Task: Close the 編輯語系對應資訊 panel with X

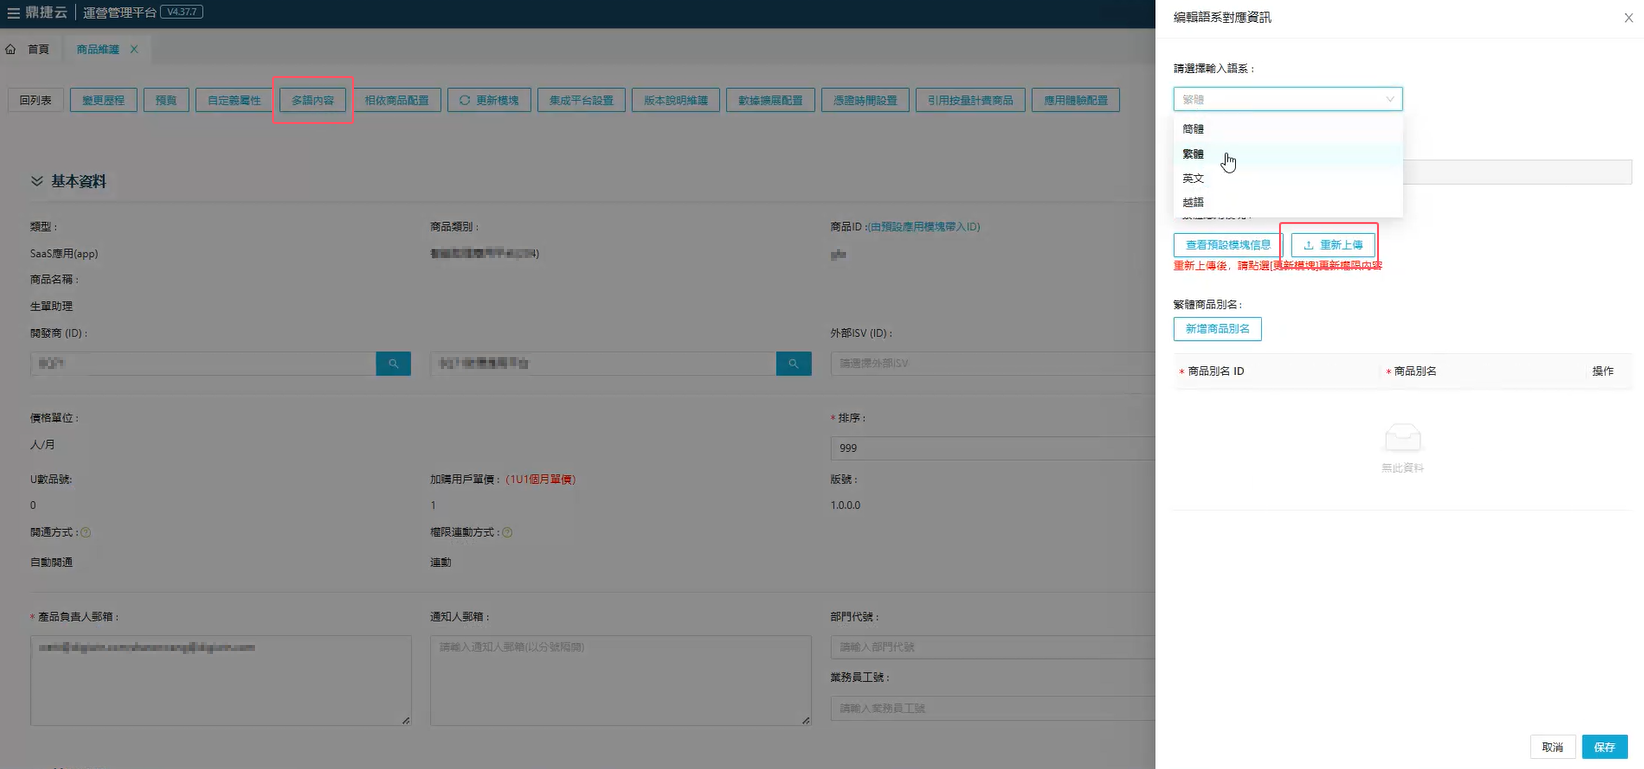Action: 1628,18
